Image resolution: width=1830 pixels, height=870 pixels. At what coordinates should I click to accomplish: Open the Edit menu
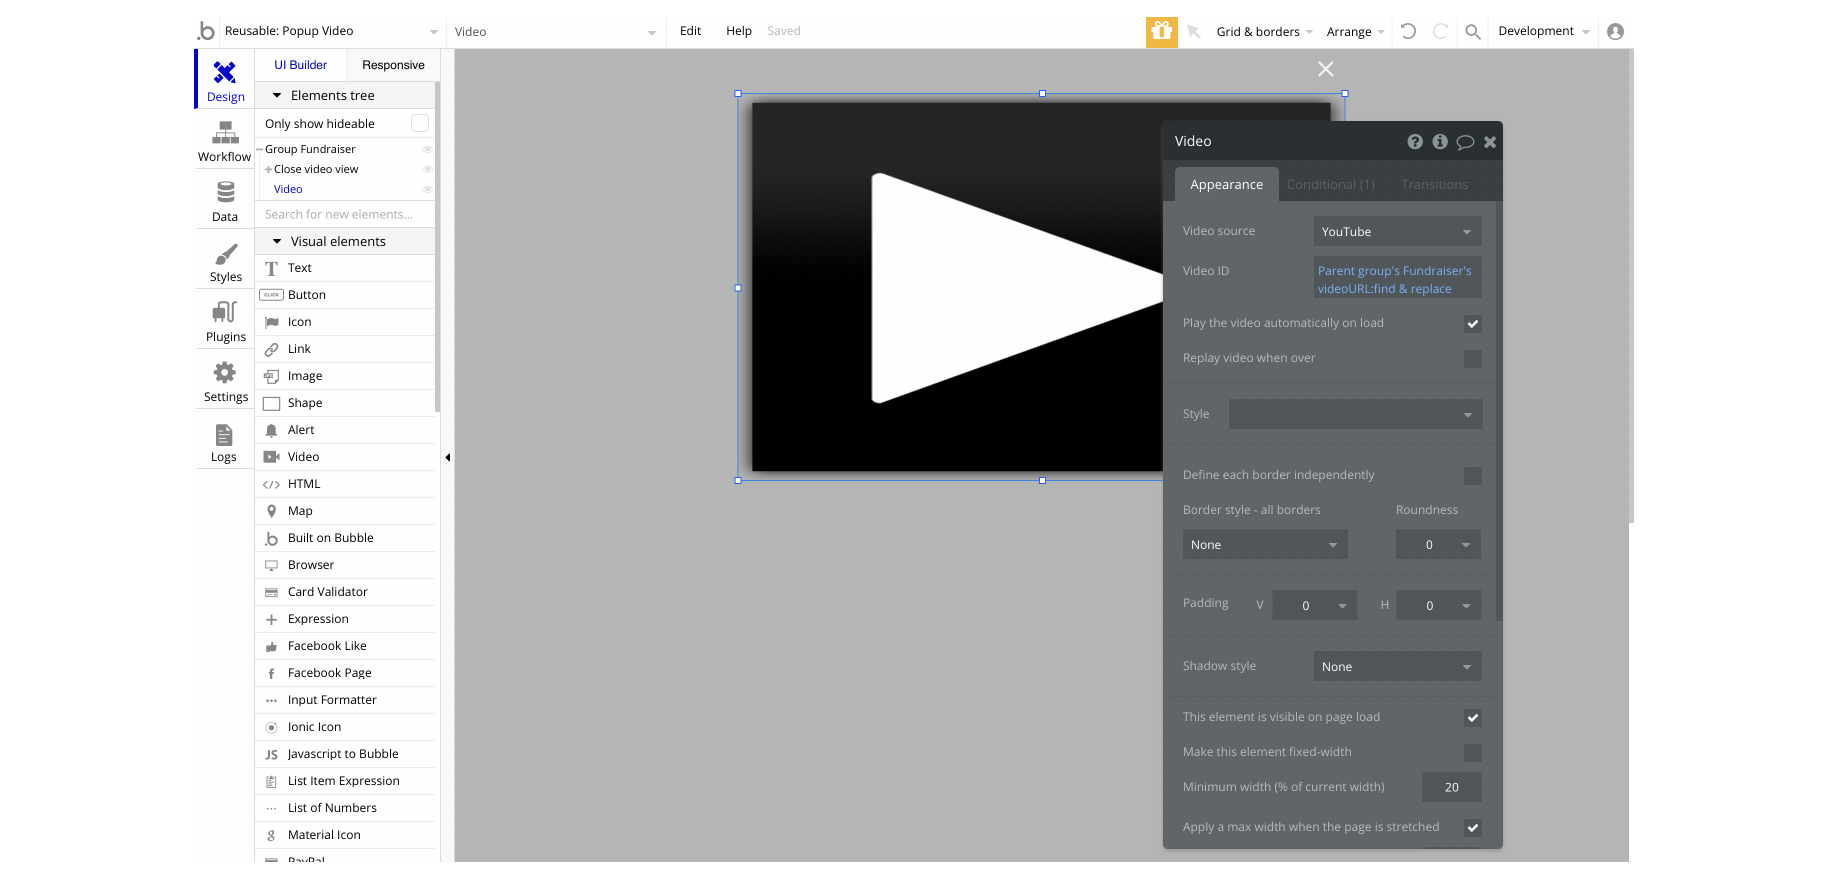click(690, 31)
